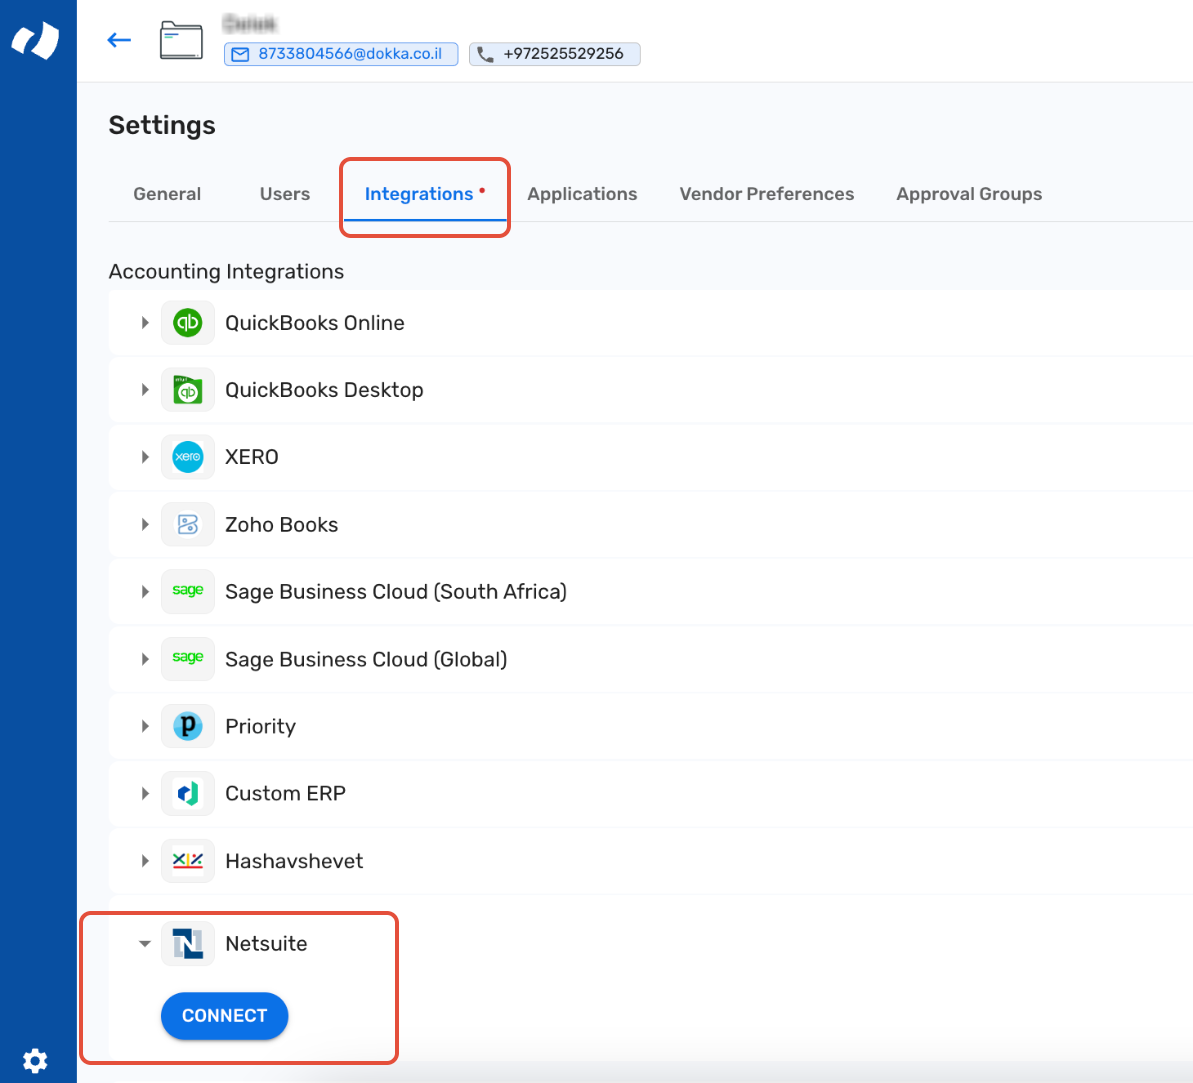Switch to the General tab
Image resolution: width=1193 pixels, height=1083 pixels.
167,194
